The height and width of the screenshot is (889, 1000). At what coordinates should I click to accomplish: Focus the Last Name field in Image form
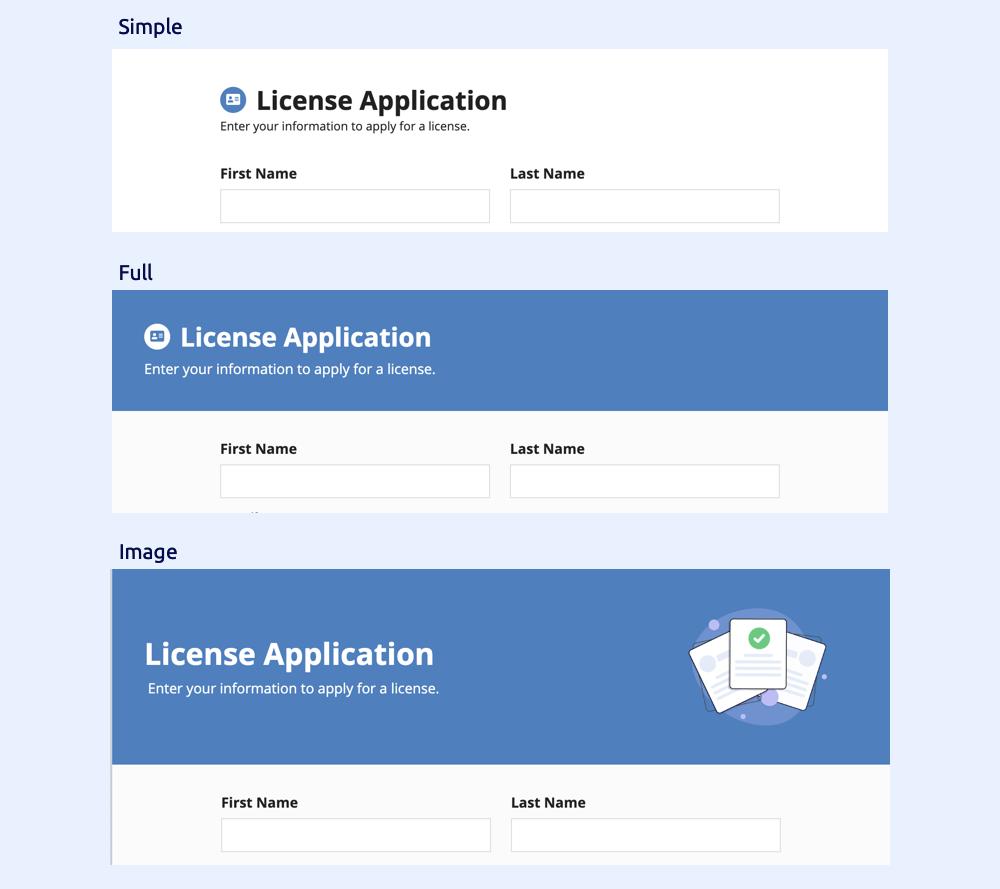645,835
